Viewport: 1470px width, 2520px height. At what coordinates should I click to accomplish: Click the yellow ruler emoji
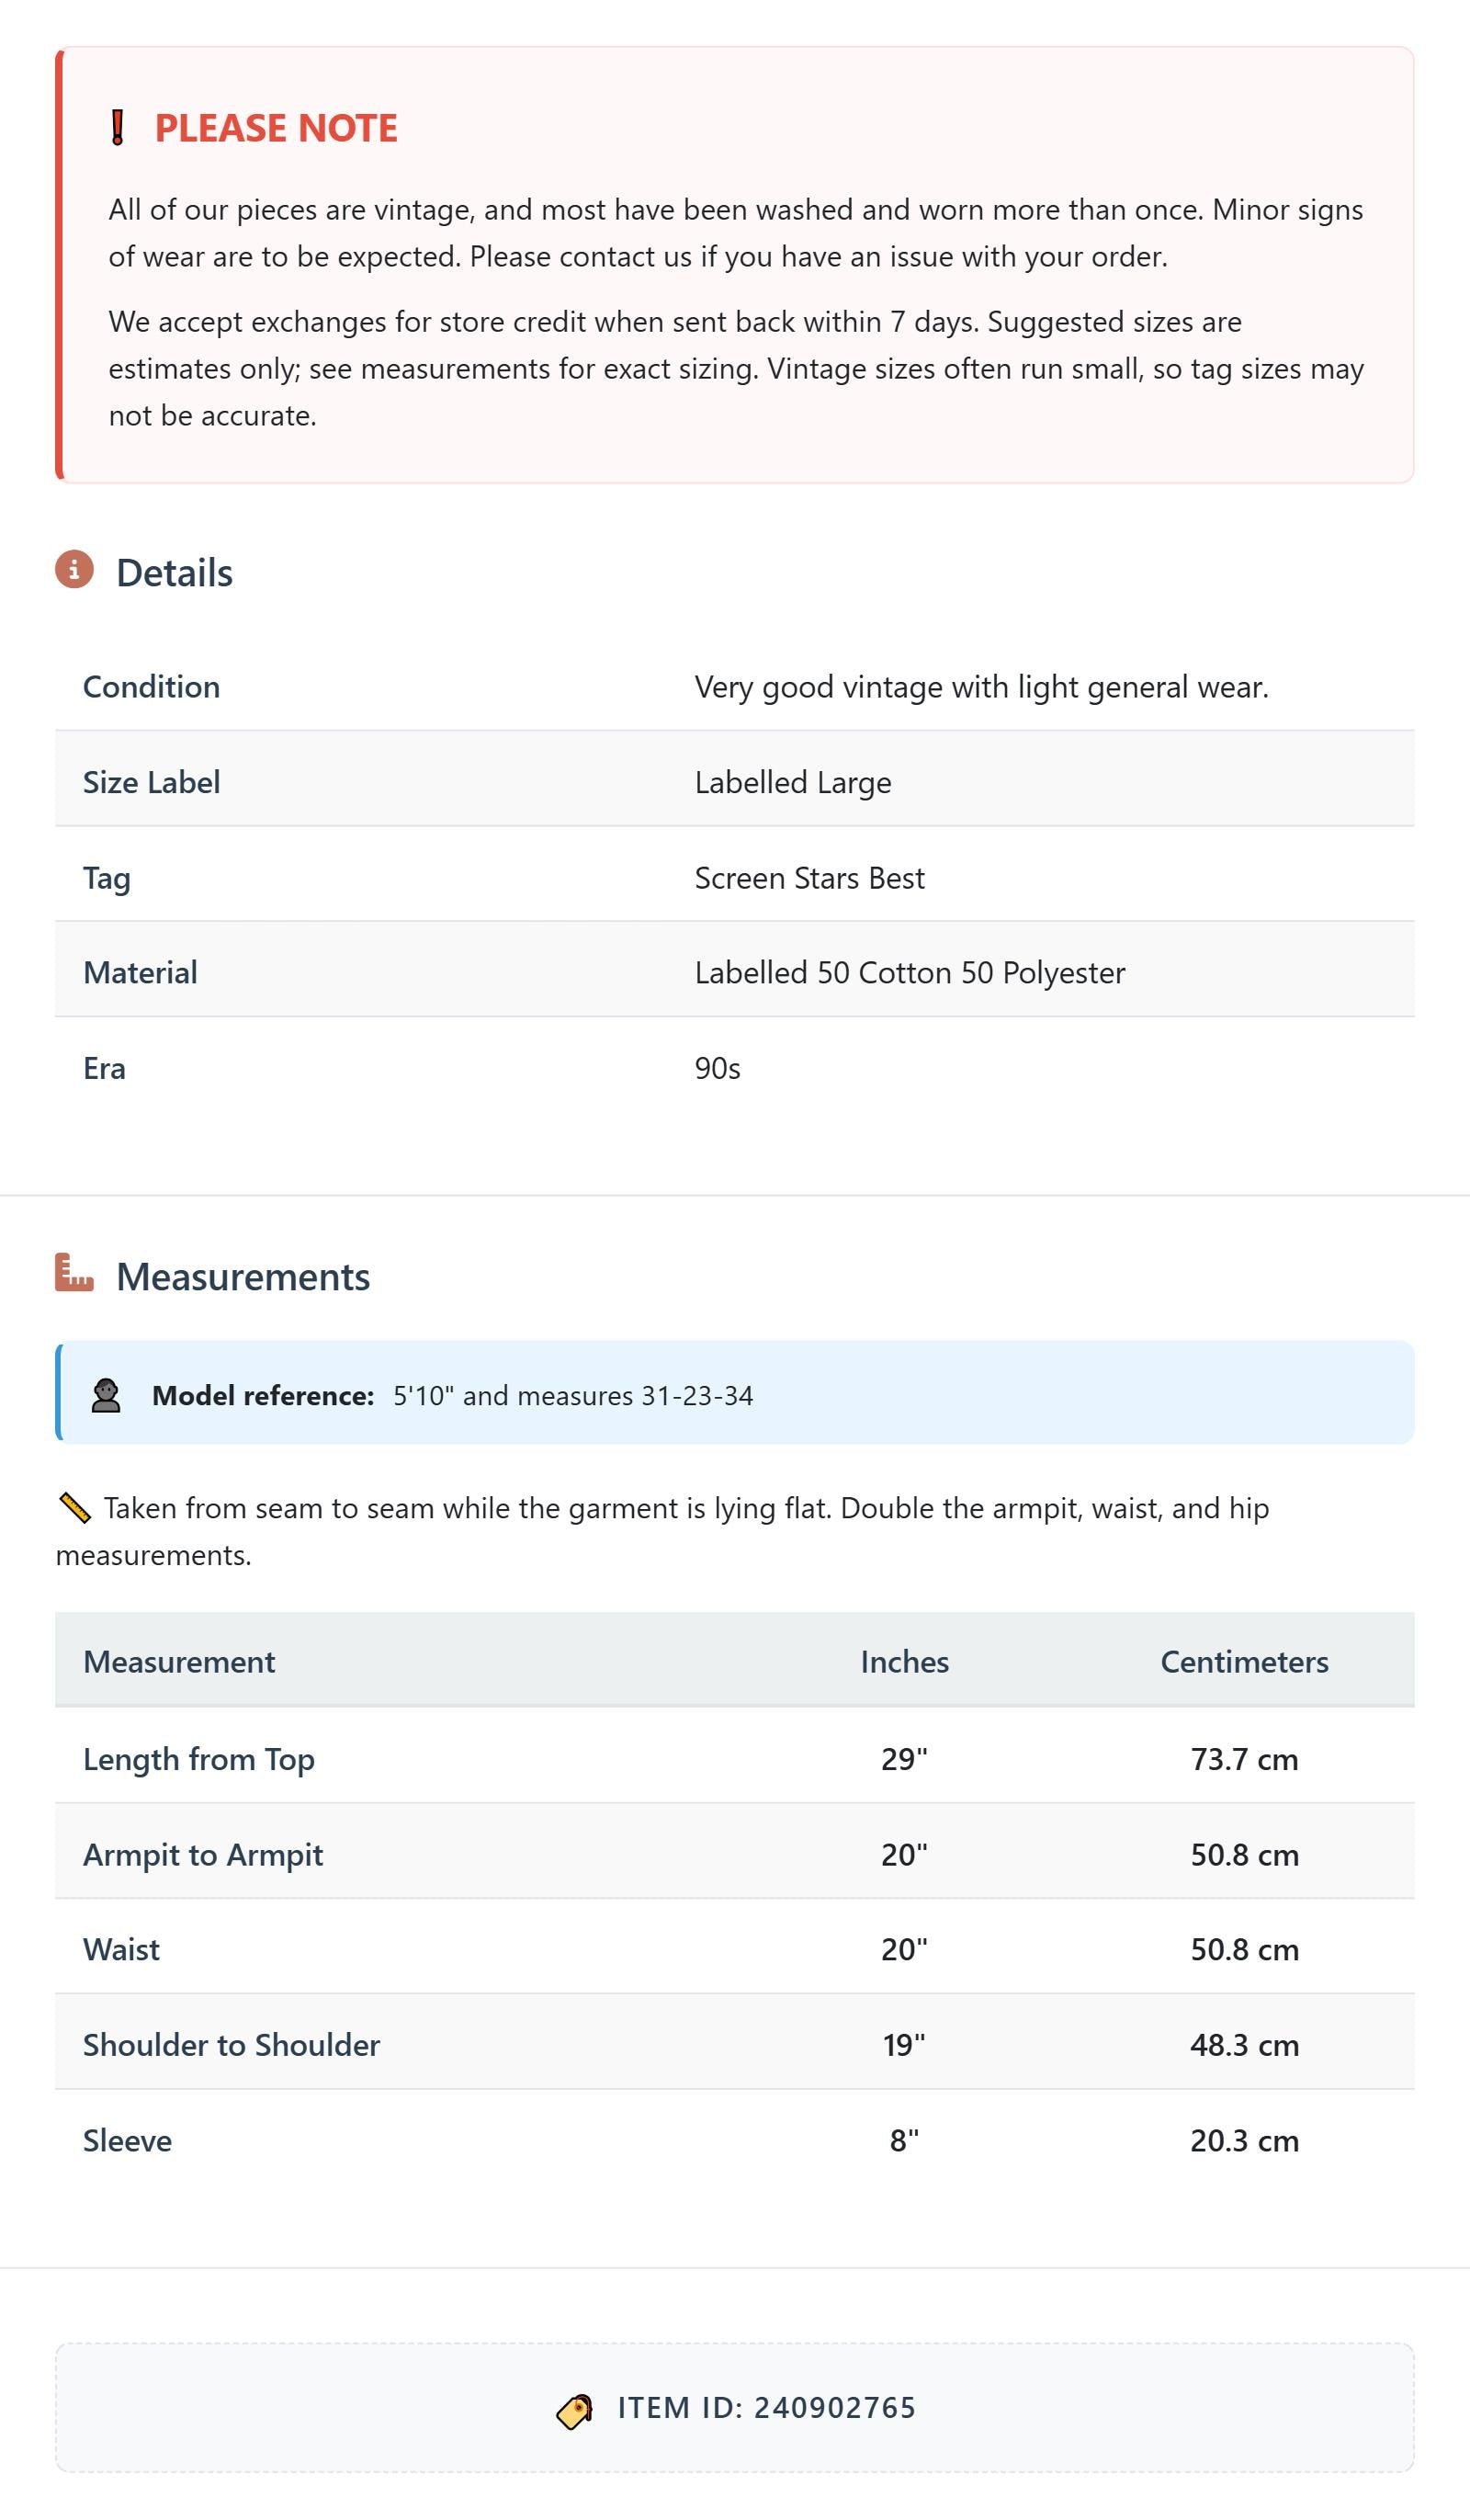(x=75, y=1508)
